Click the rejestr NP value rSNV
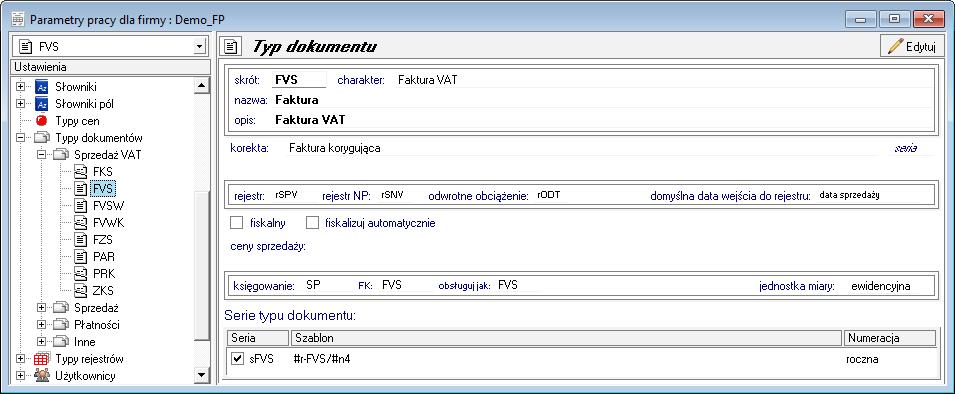The image size is (955, 394). [392, 195]
